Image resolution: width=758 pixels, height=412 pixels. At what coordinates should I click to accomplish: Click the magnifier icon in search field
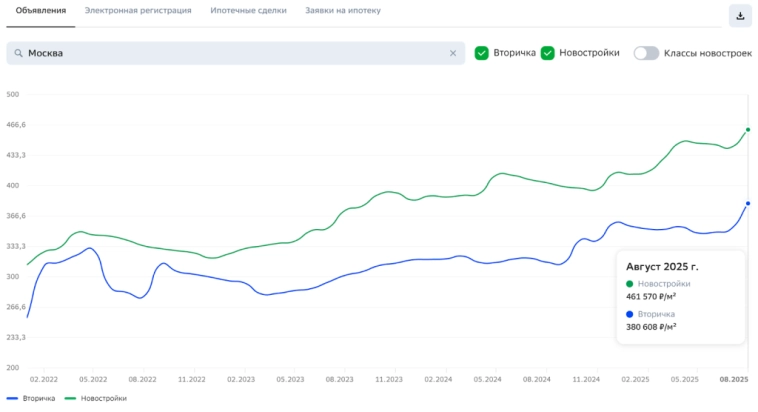click(18, 54)
